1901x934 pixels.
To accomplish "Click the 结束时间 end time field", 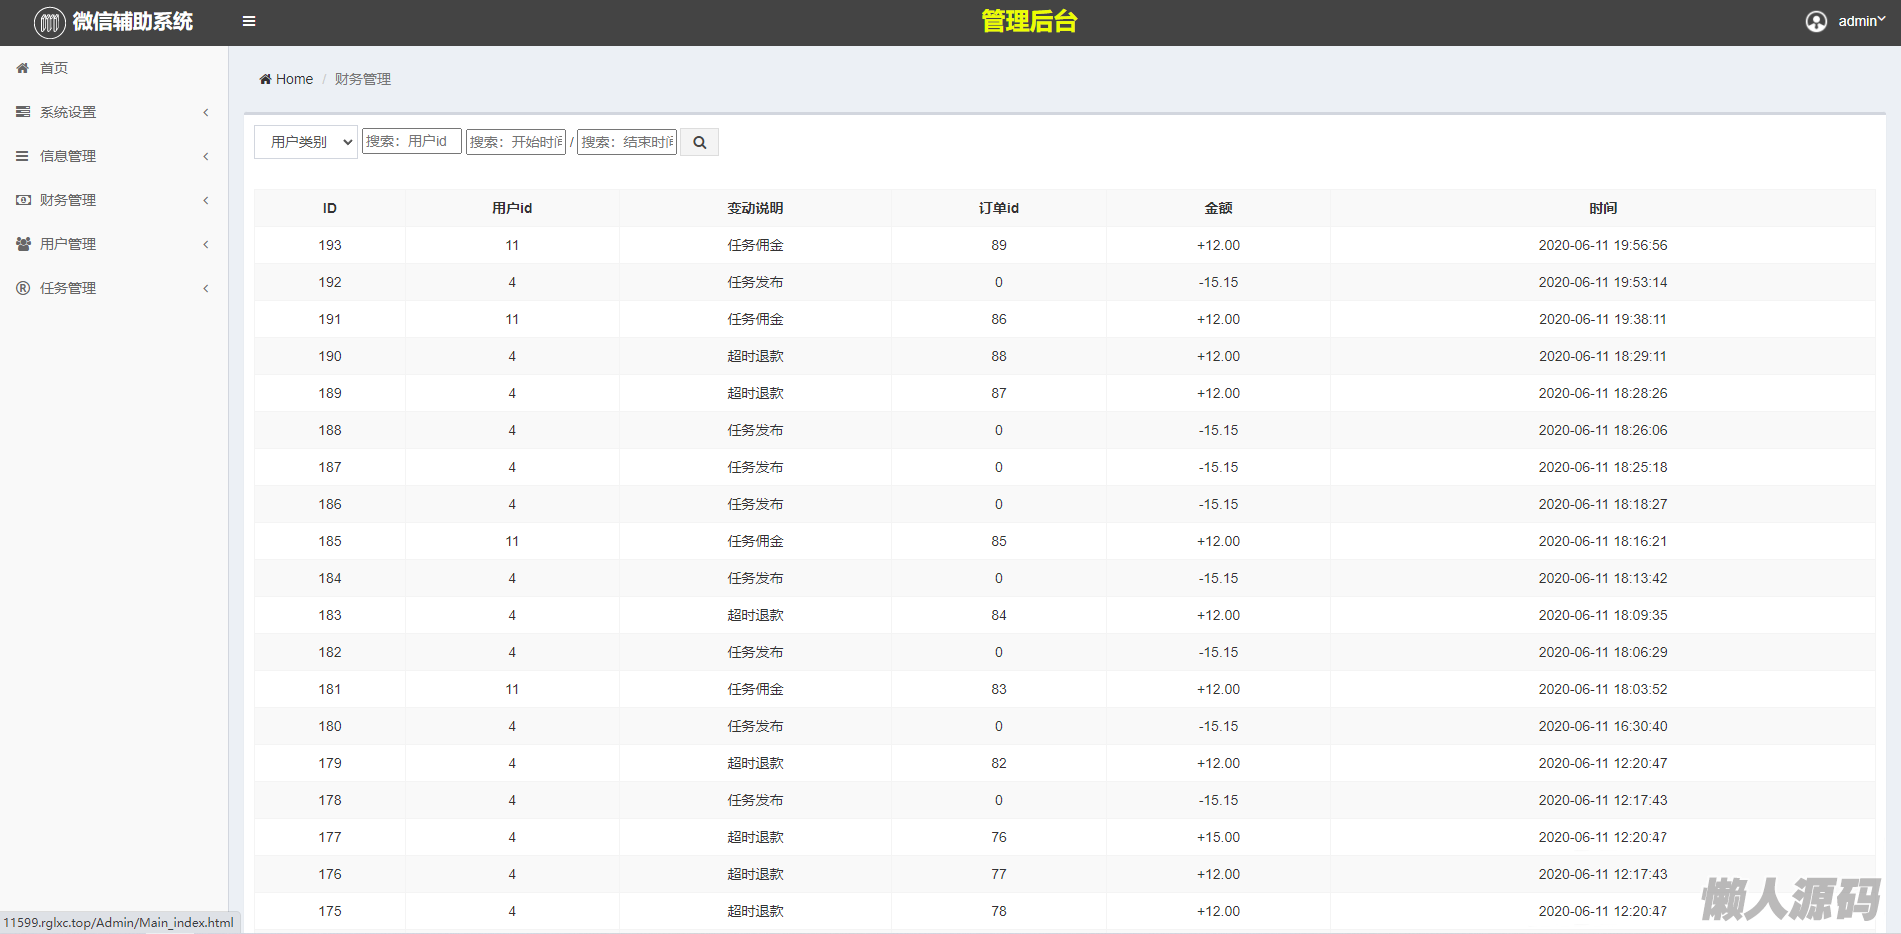I will pyautogui.click(x=627, y=142).
